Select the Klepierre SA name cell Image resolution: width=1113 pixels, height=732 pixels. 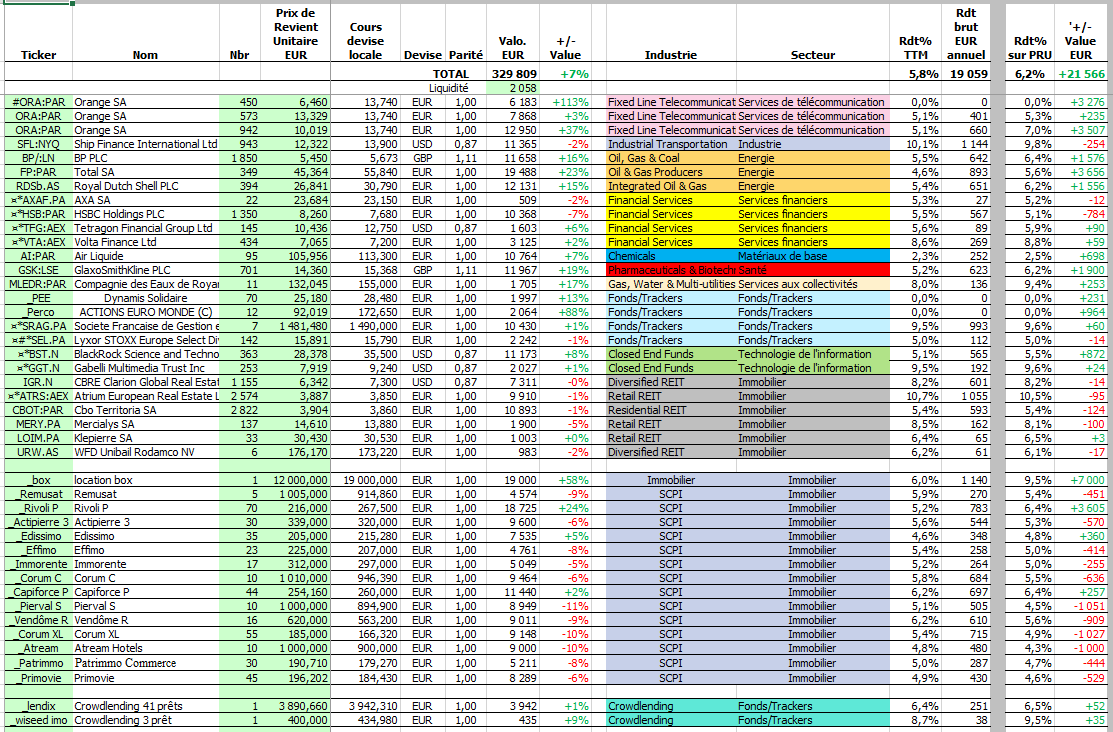point(146,438)
